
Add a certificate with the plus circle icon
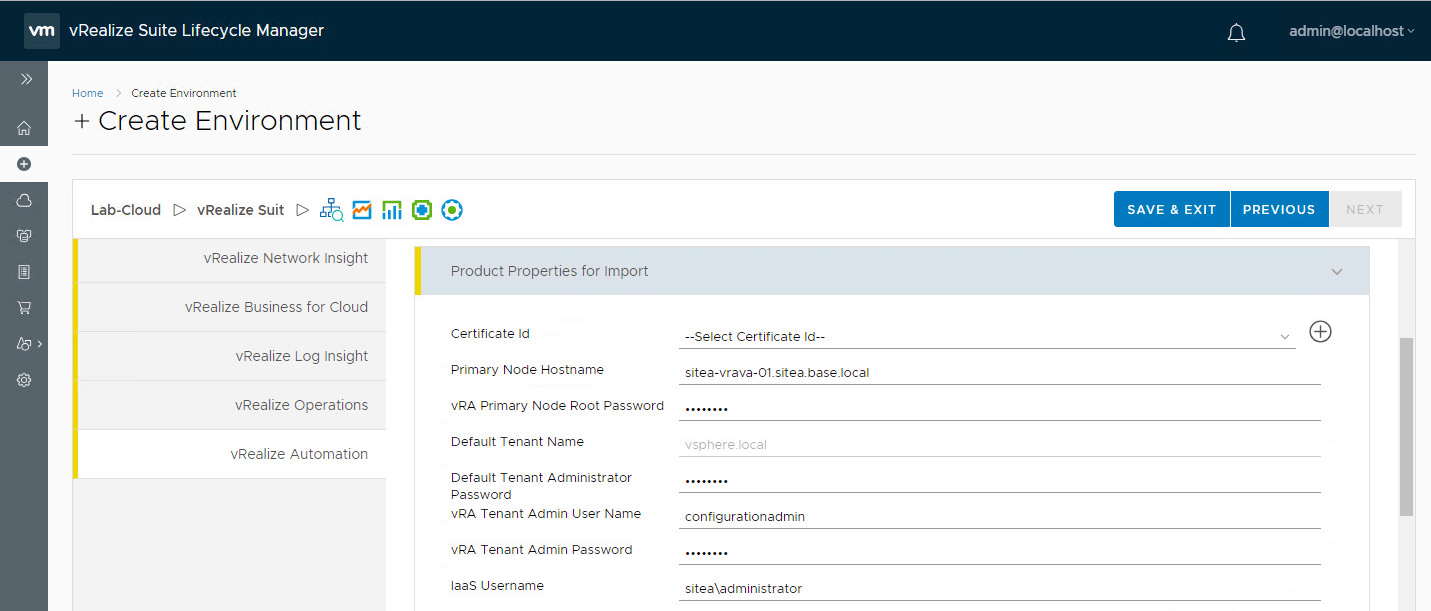[x=1320, y=332]
